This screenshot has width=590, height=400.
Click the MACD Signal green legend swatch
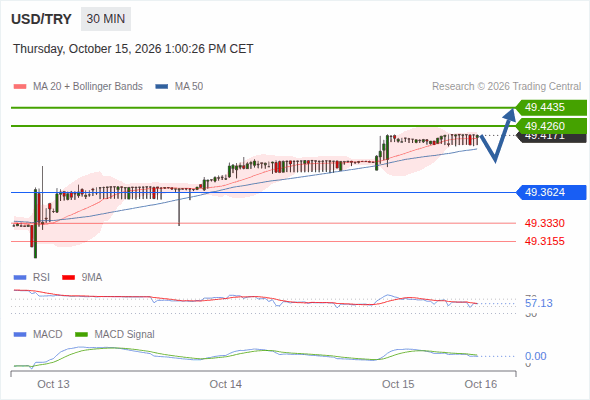(82, 335)
